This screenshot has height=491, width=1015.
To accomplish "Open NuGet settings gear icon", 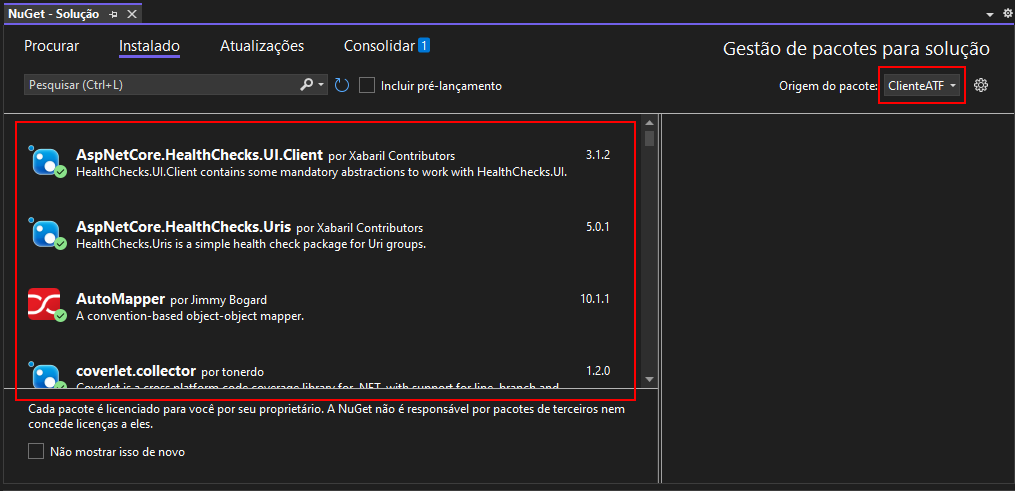I will click(x=981, y=85).
